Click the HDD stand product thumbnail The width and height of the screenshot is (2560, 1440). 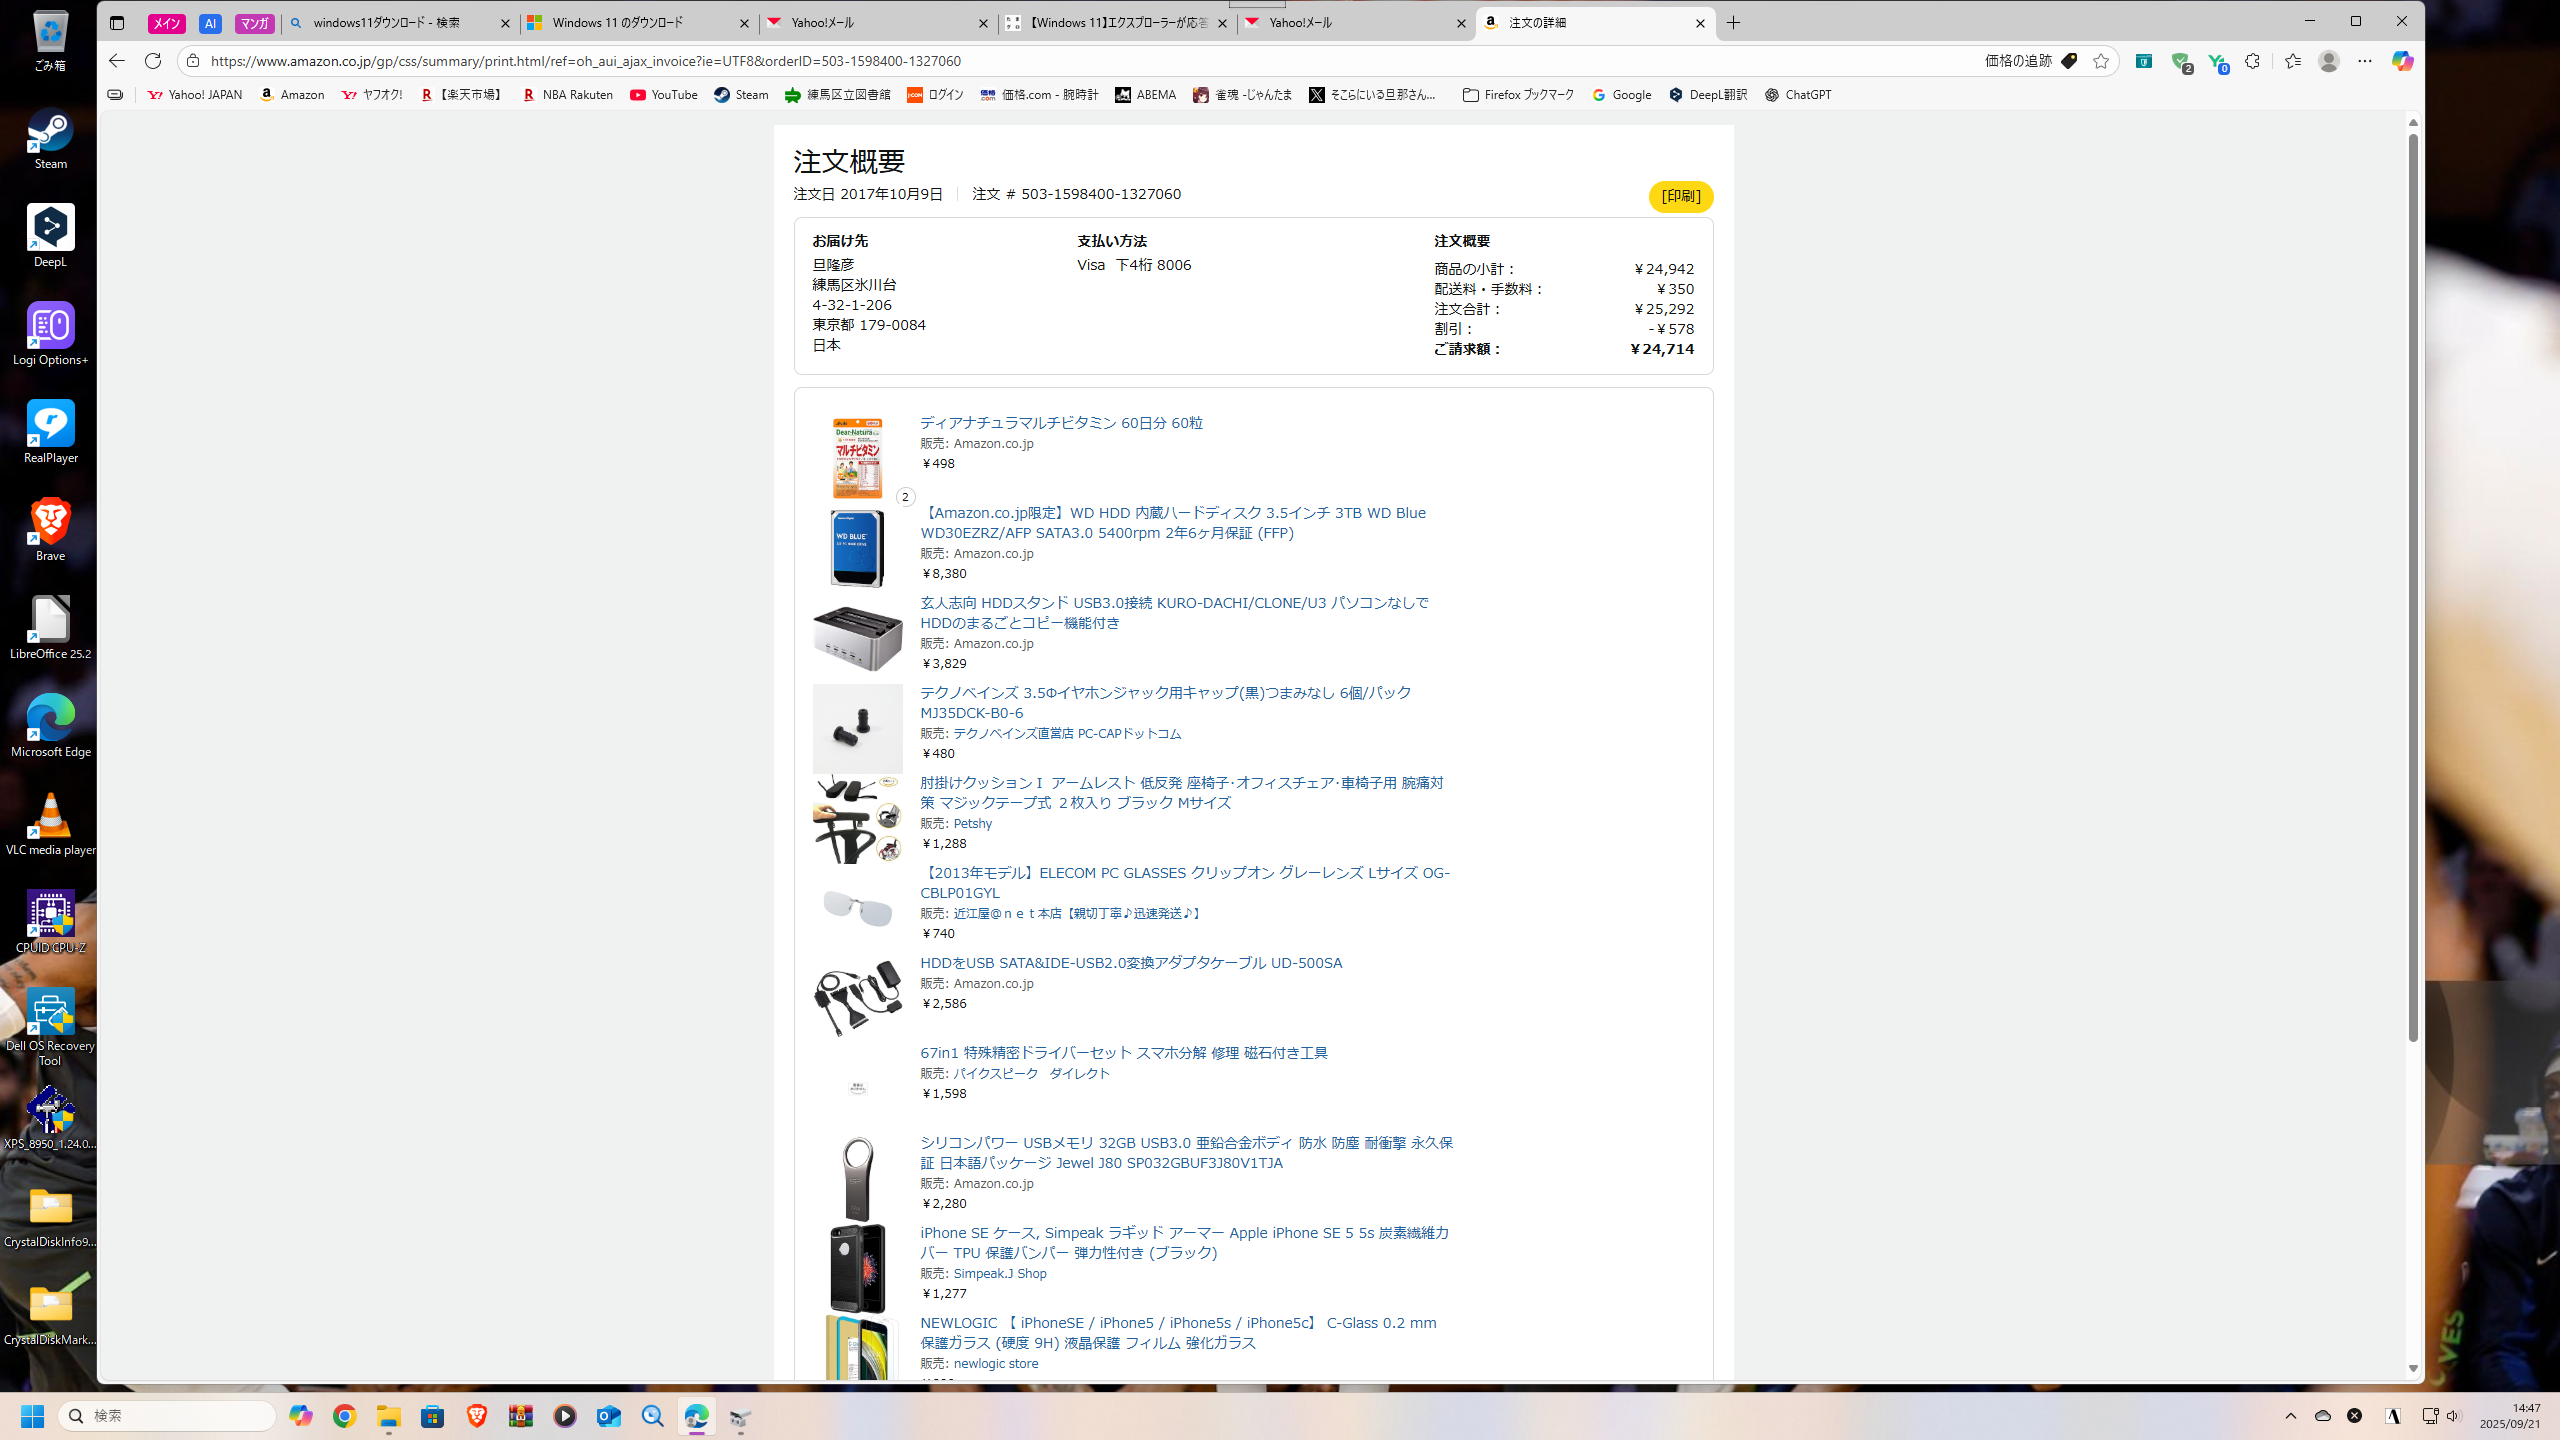[x=857, y=638]
